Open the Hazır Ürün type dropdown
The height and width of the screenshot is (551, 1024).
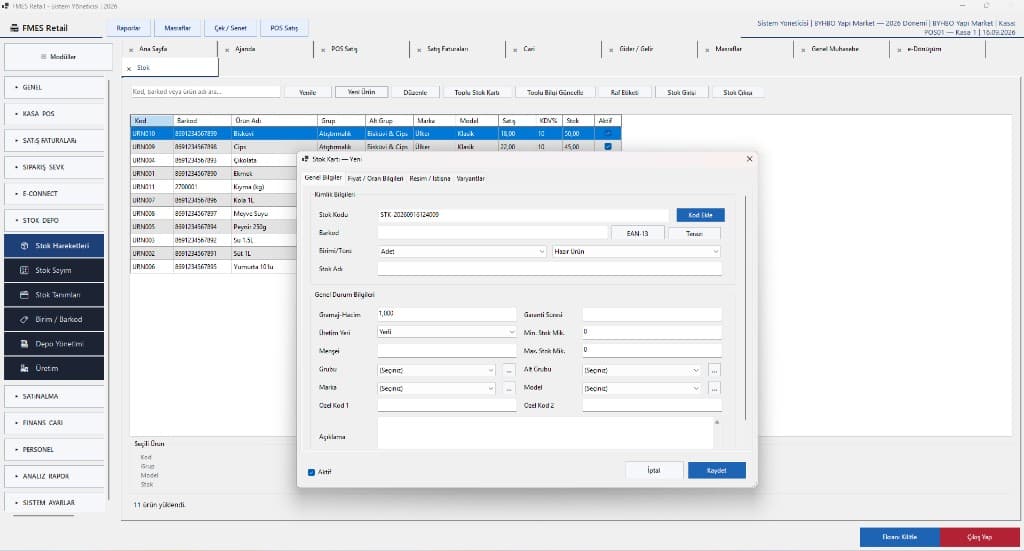coord(636,251)
